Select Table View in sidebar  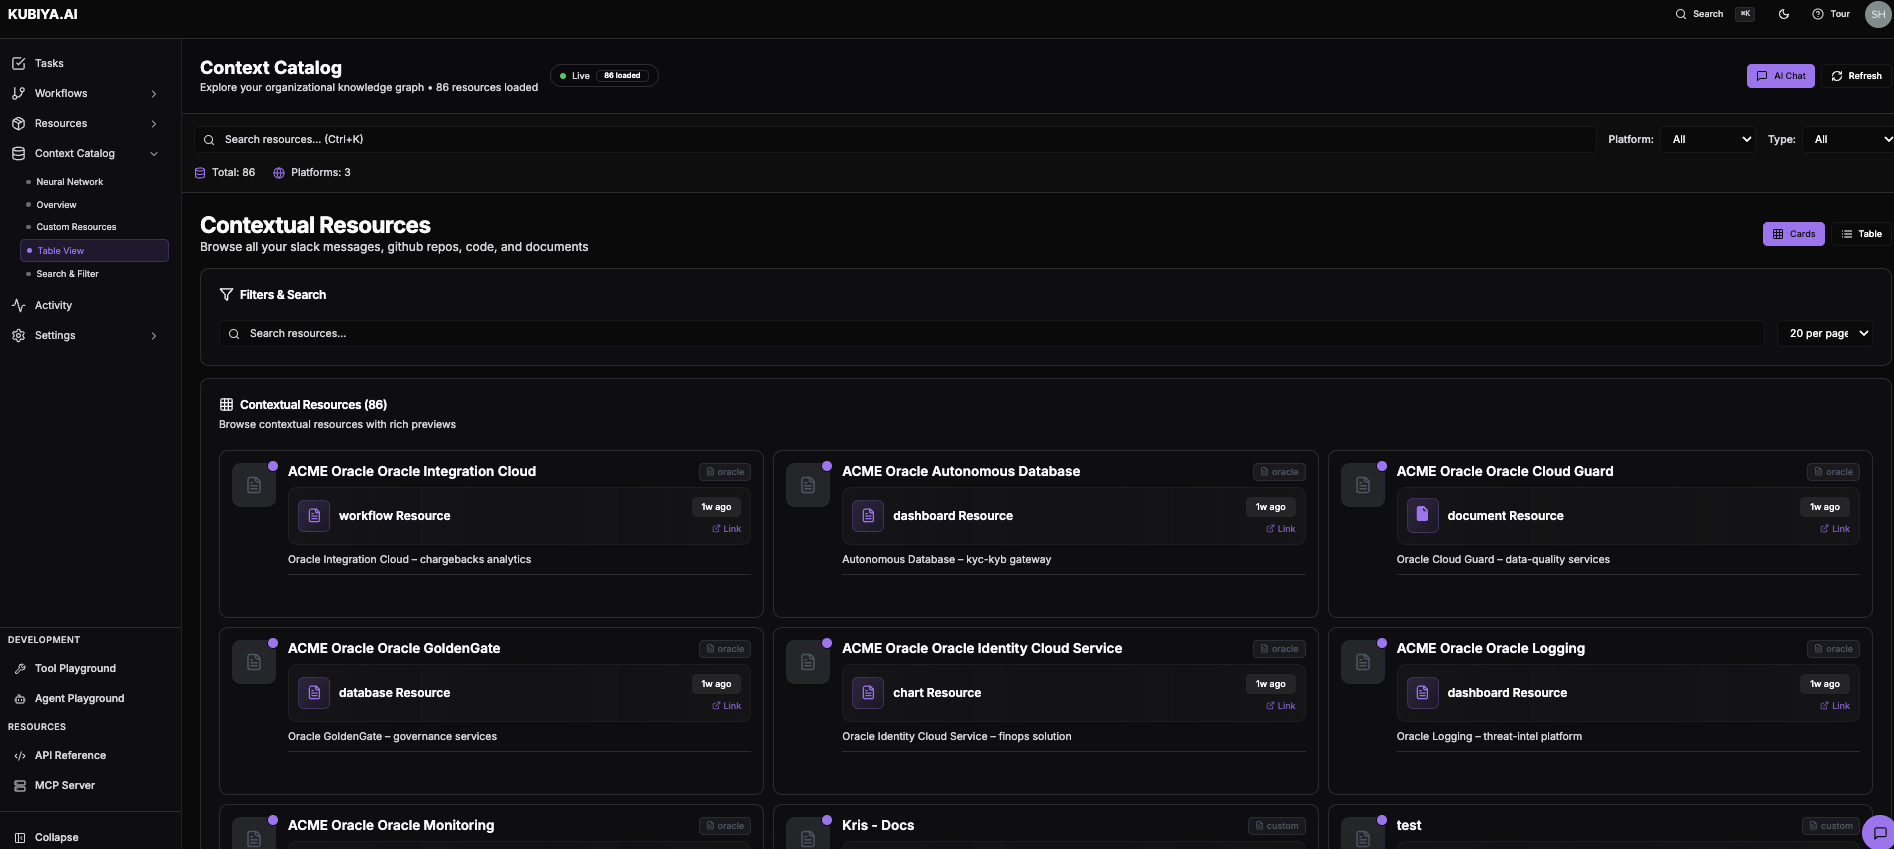(x=94, y=251)
